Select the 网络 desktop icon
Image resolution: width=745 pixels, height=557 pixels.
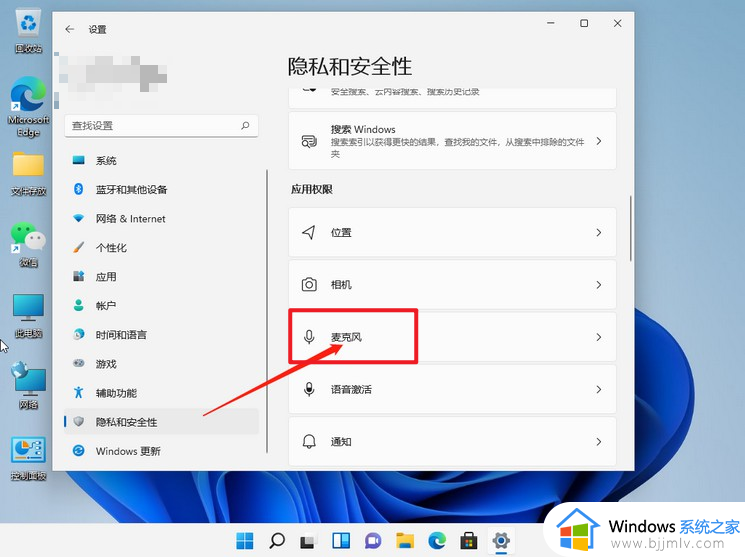tap(29, 385)
